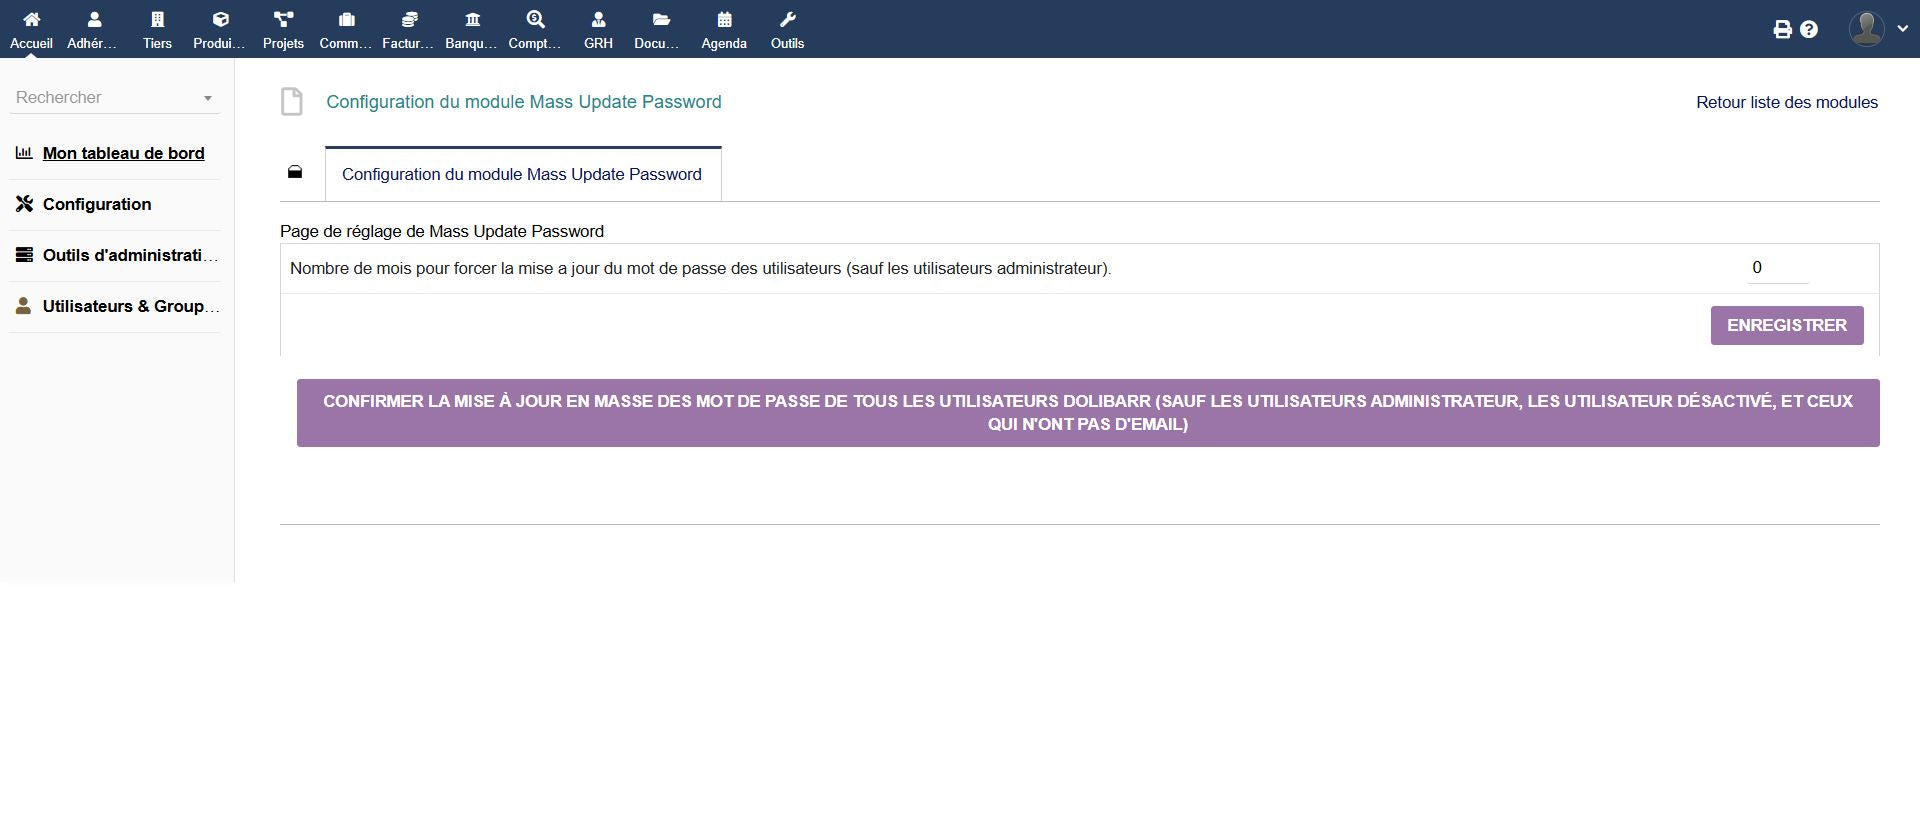
Task: Open Configuration in the left sidebar
Action: [x=97, y=204]
